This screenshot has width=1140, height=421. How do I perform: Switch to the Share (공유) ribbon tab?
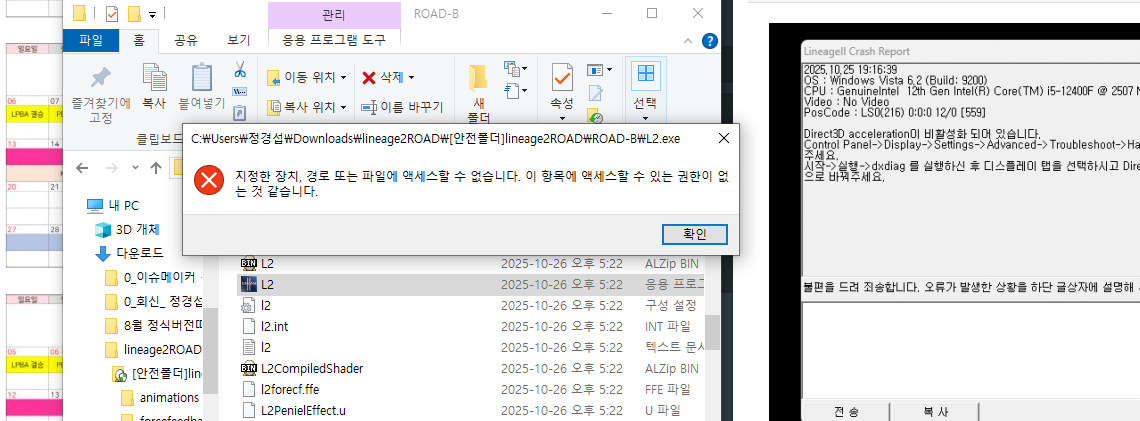(x=186, y=41)
